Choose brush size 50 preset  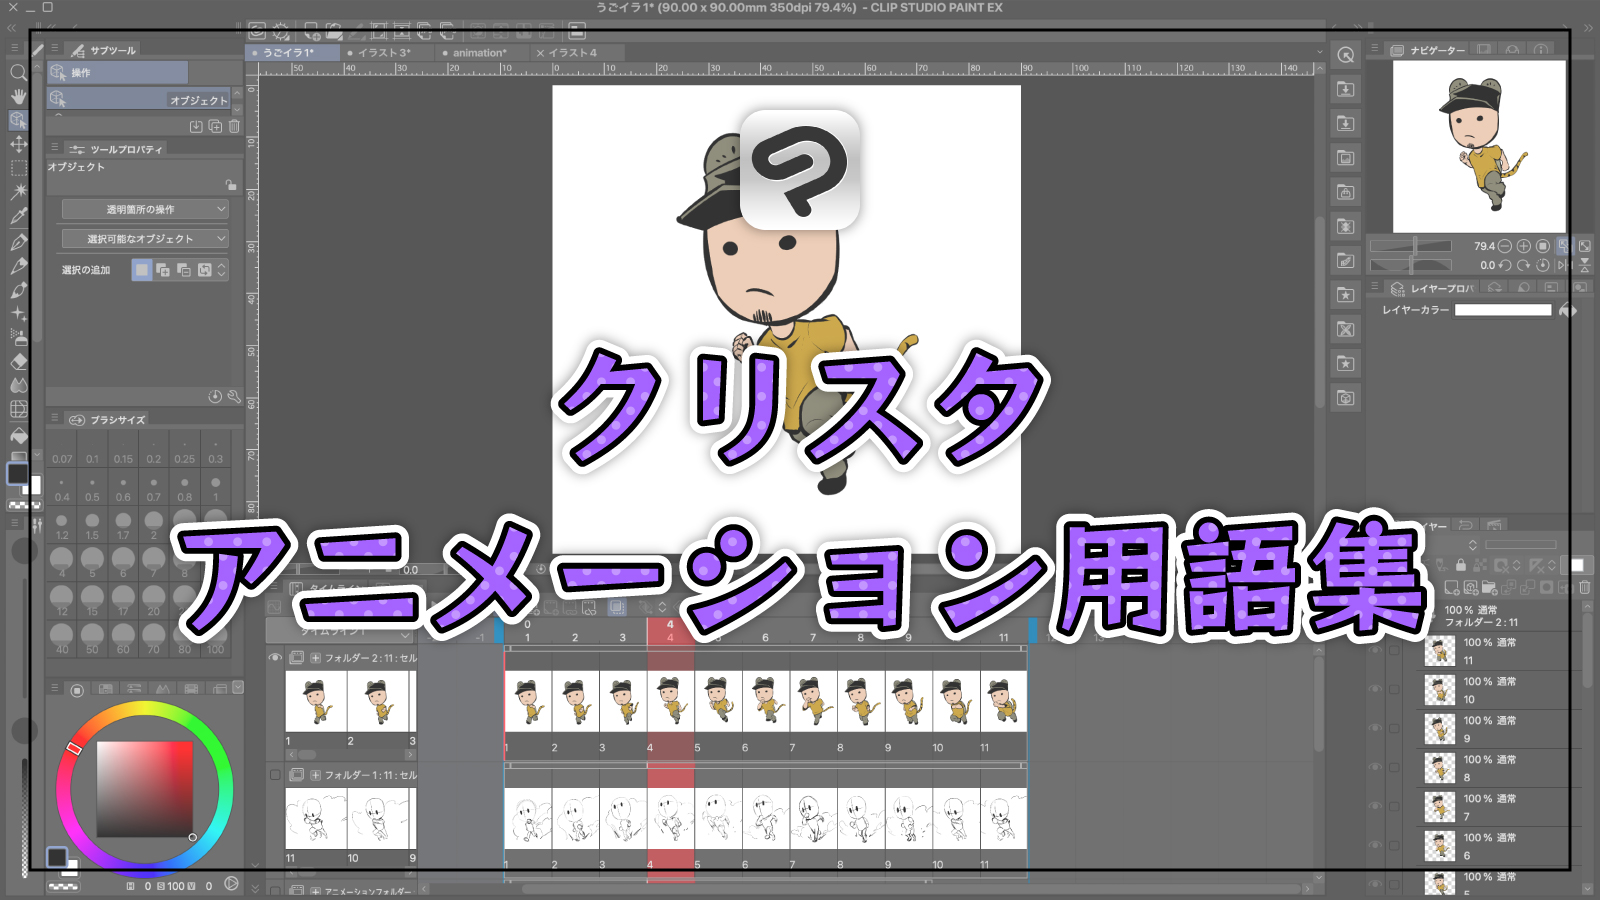pyautogui.click(x=92, y=638)
